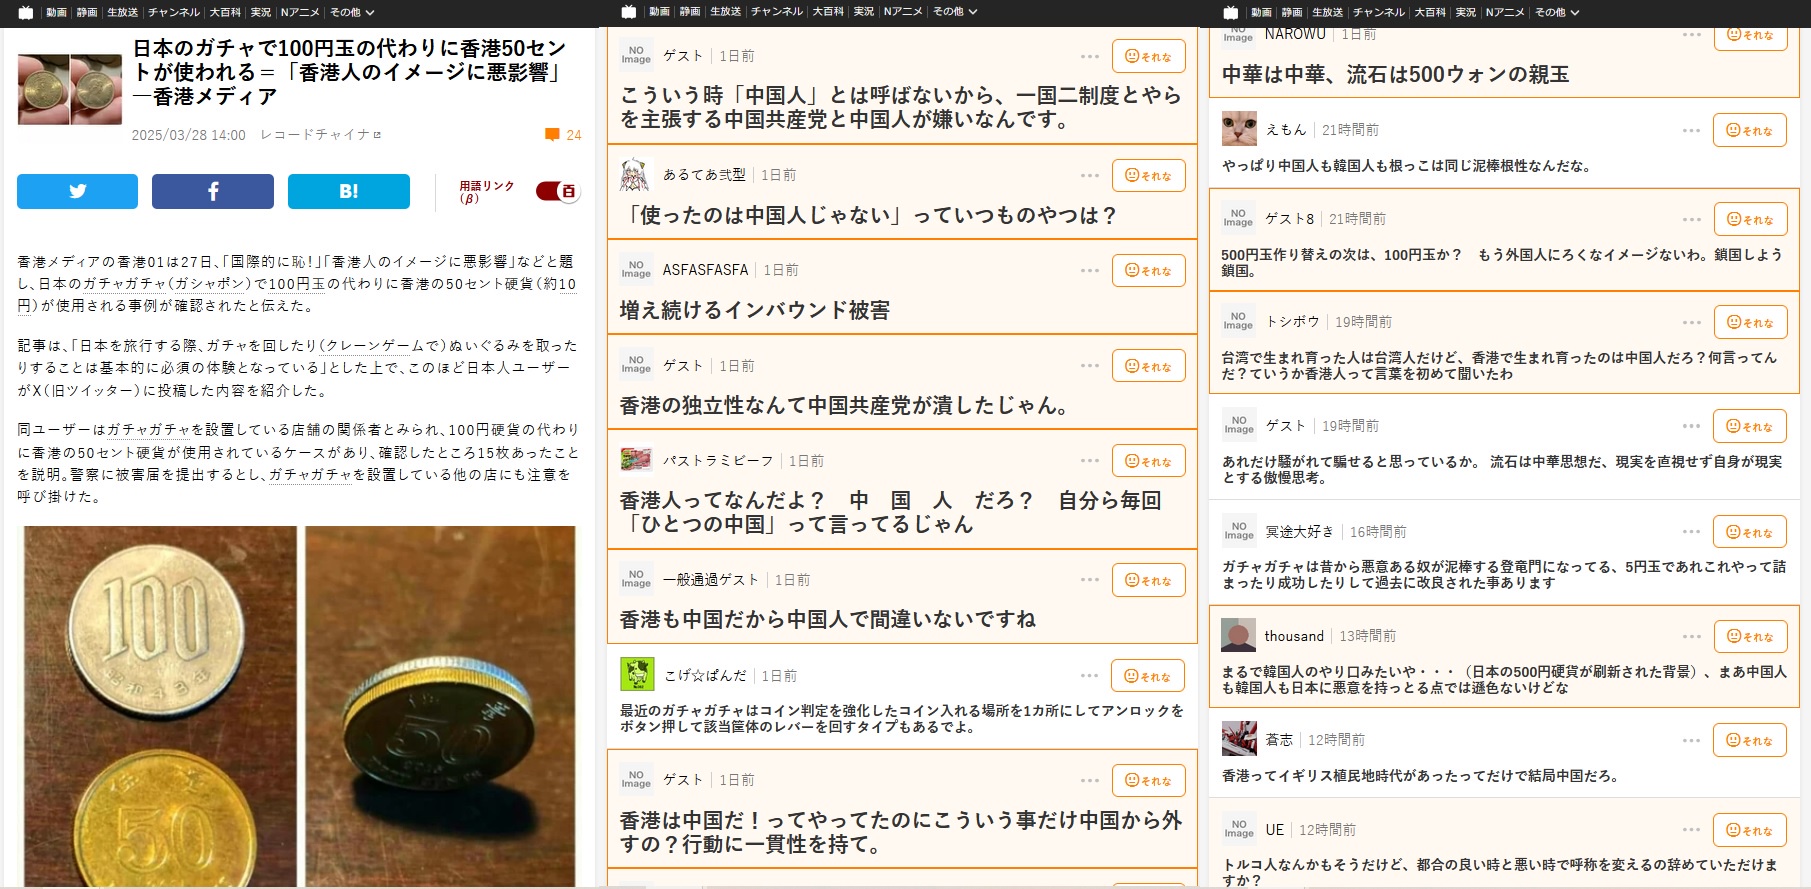Viewport: 1811px width, 889px height.
Task: Toggle the それな reaction on トシボウ's comment
Action: coord(1750,322)
